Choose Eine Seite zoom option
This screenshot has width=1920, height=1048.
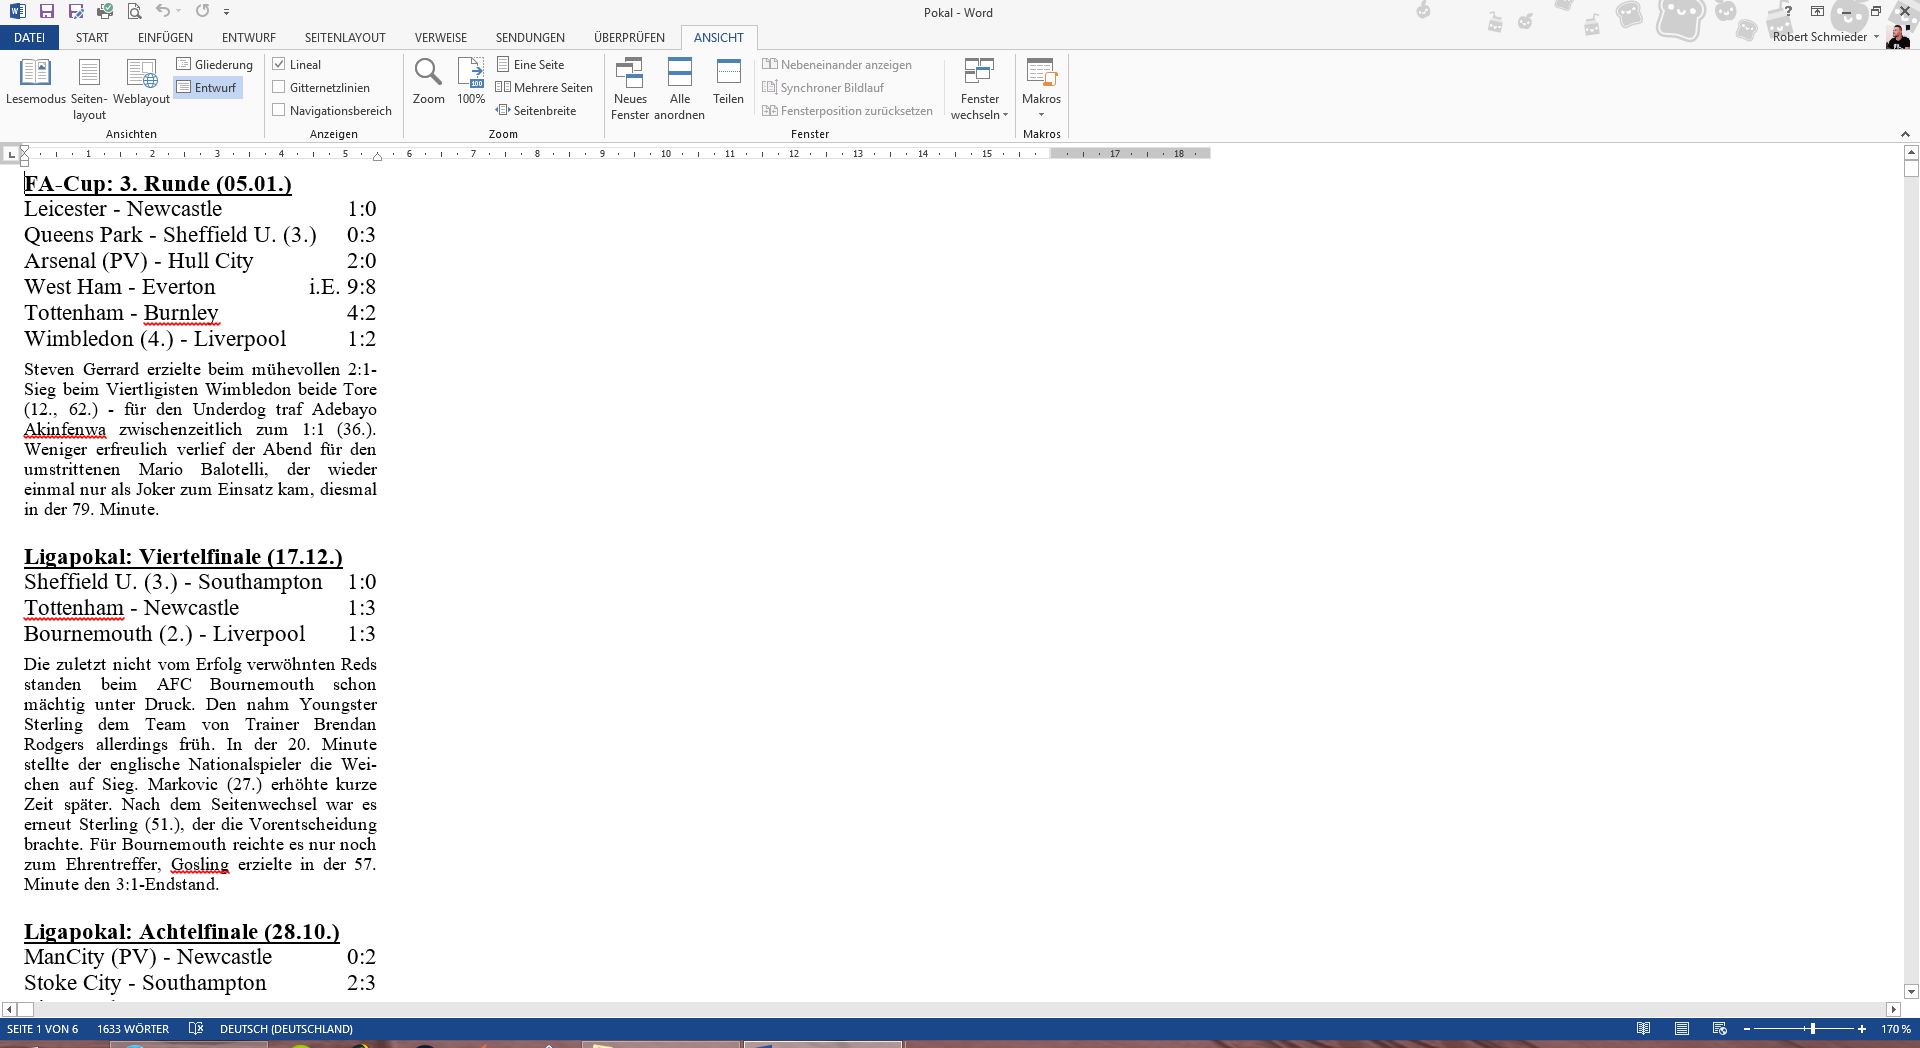[530, 64]
